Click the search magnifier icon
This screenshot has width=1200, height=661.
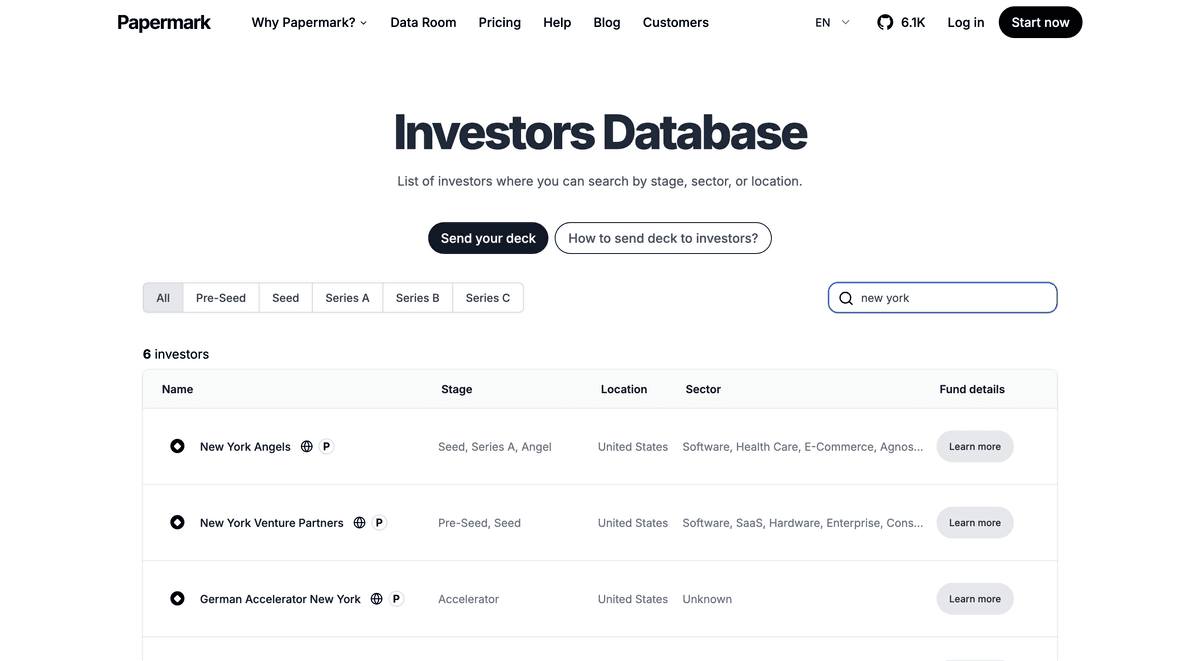click(845, 297)
